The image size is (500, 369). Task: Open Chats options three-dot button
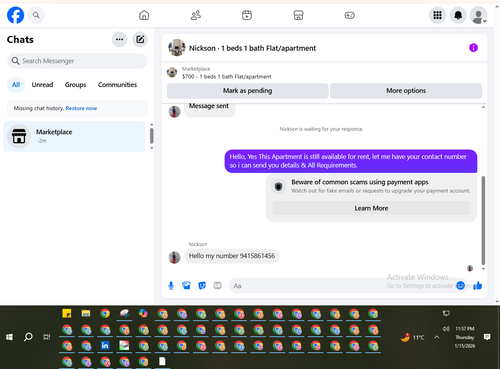pyautogui.click(x=119, y=39)
